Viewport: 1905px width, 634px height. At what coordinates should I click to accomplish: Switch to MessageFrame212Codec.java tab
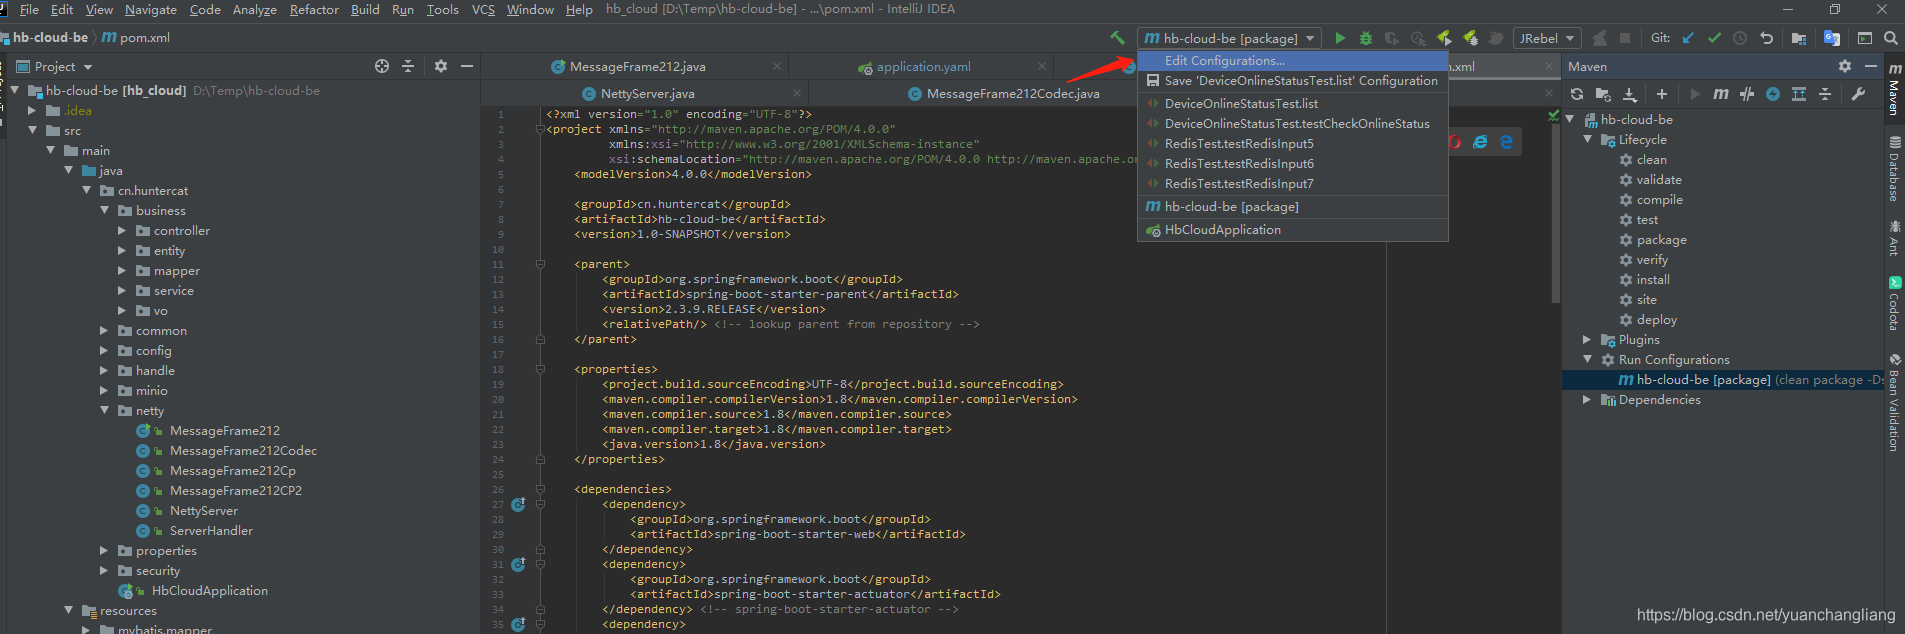pyautogui.click(x=1012, y=94)
